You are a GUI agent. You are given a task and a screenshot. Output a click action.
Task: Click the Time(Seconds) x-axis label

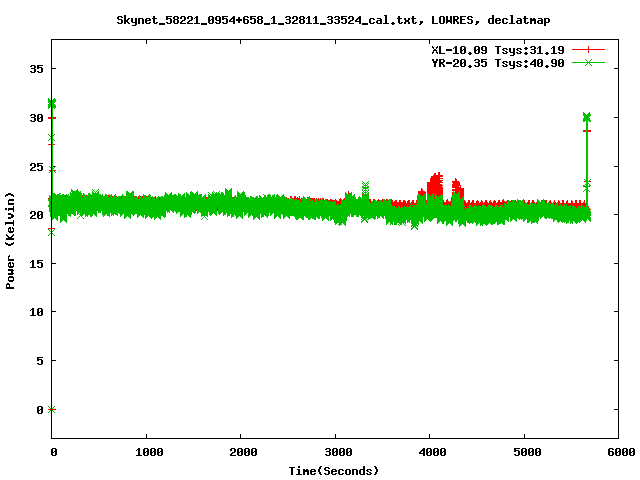333,471
